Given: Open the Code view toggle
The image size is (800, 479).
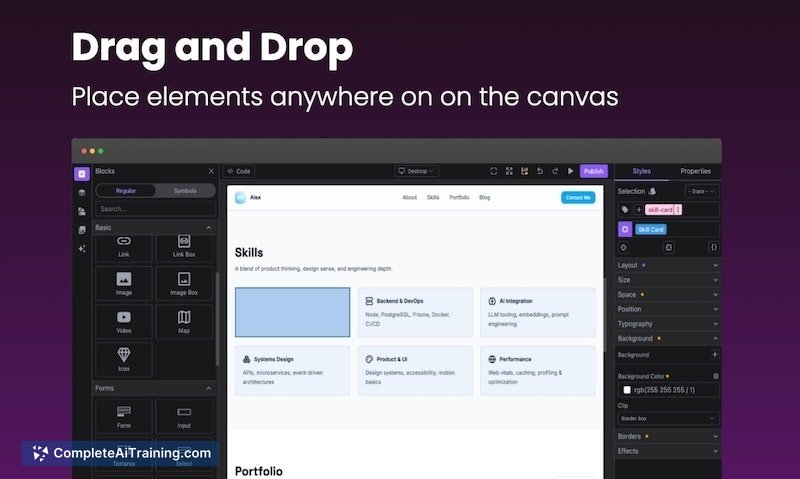Looking at the screenshot, I should (x=238, y=171).
